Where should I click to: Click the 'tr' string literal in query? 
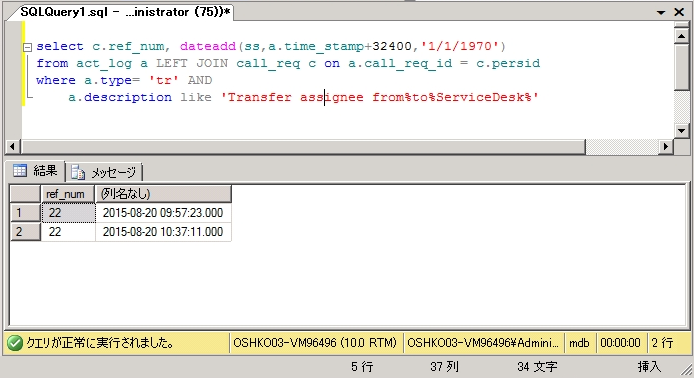(164, 81)
